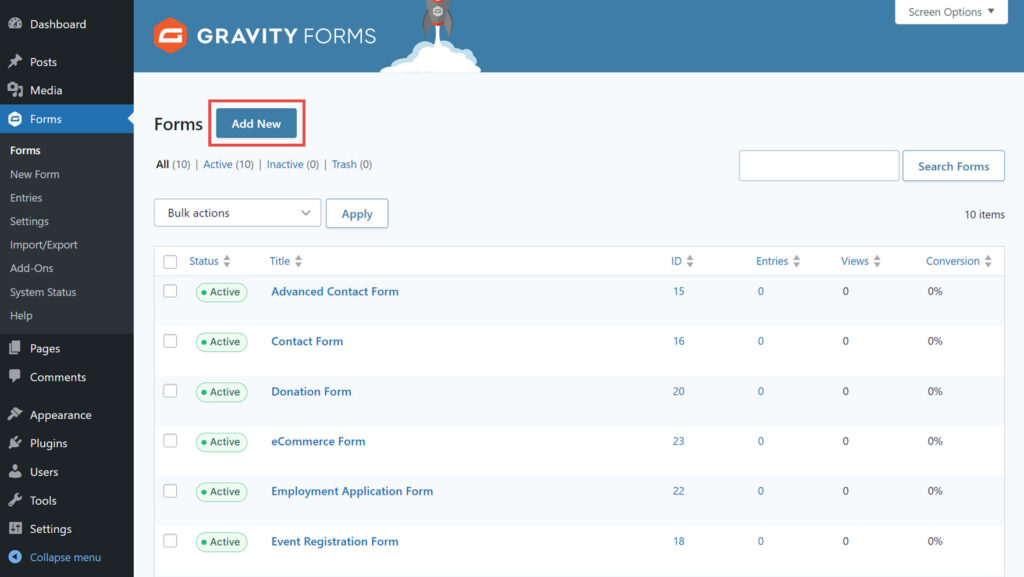Screen dimensions: 1024x577
Task: Click inside the forms search field
Action: [x=818, y=166]
